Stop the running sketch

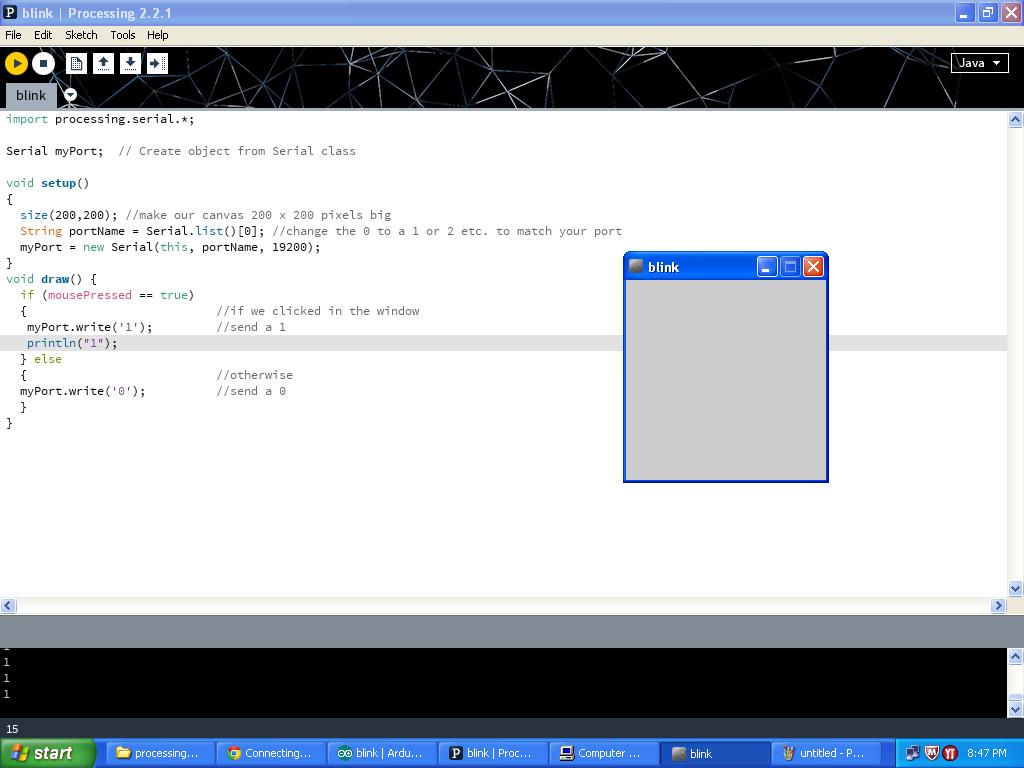point(43,63)
